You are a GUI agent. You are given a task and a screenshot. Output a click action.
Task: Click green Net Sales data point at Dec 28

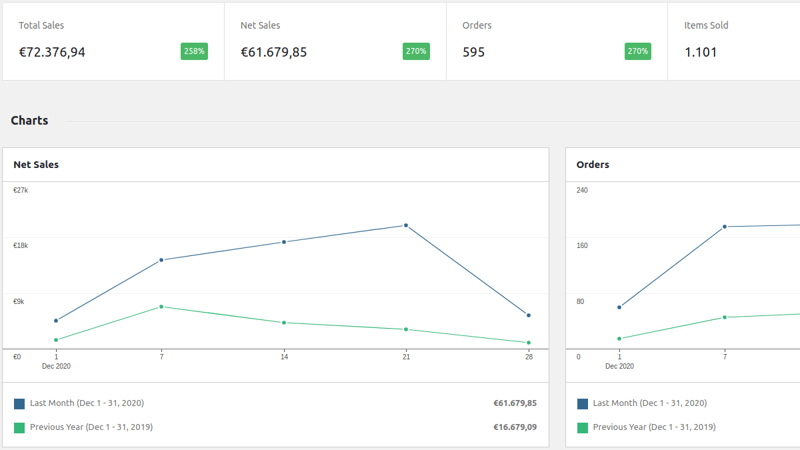coord(529,343)
